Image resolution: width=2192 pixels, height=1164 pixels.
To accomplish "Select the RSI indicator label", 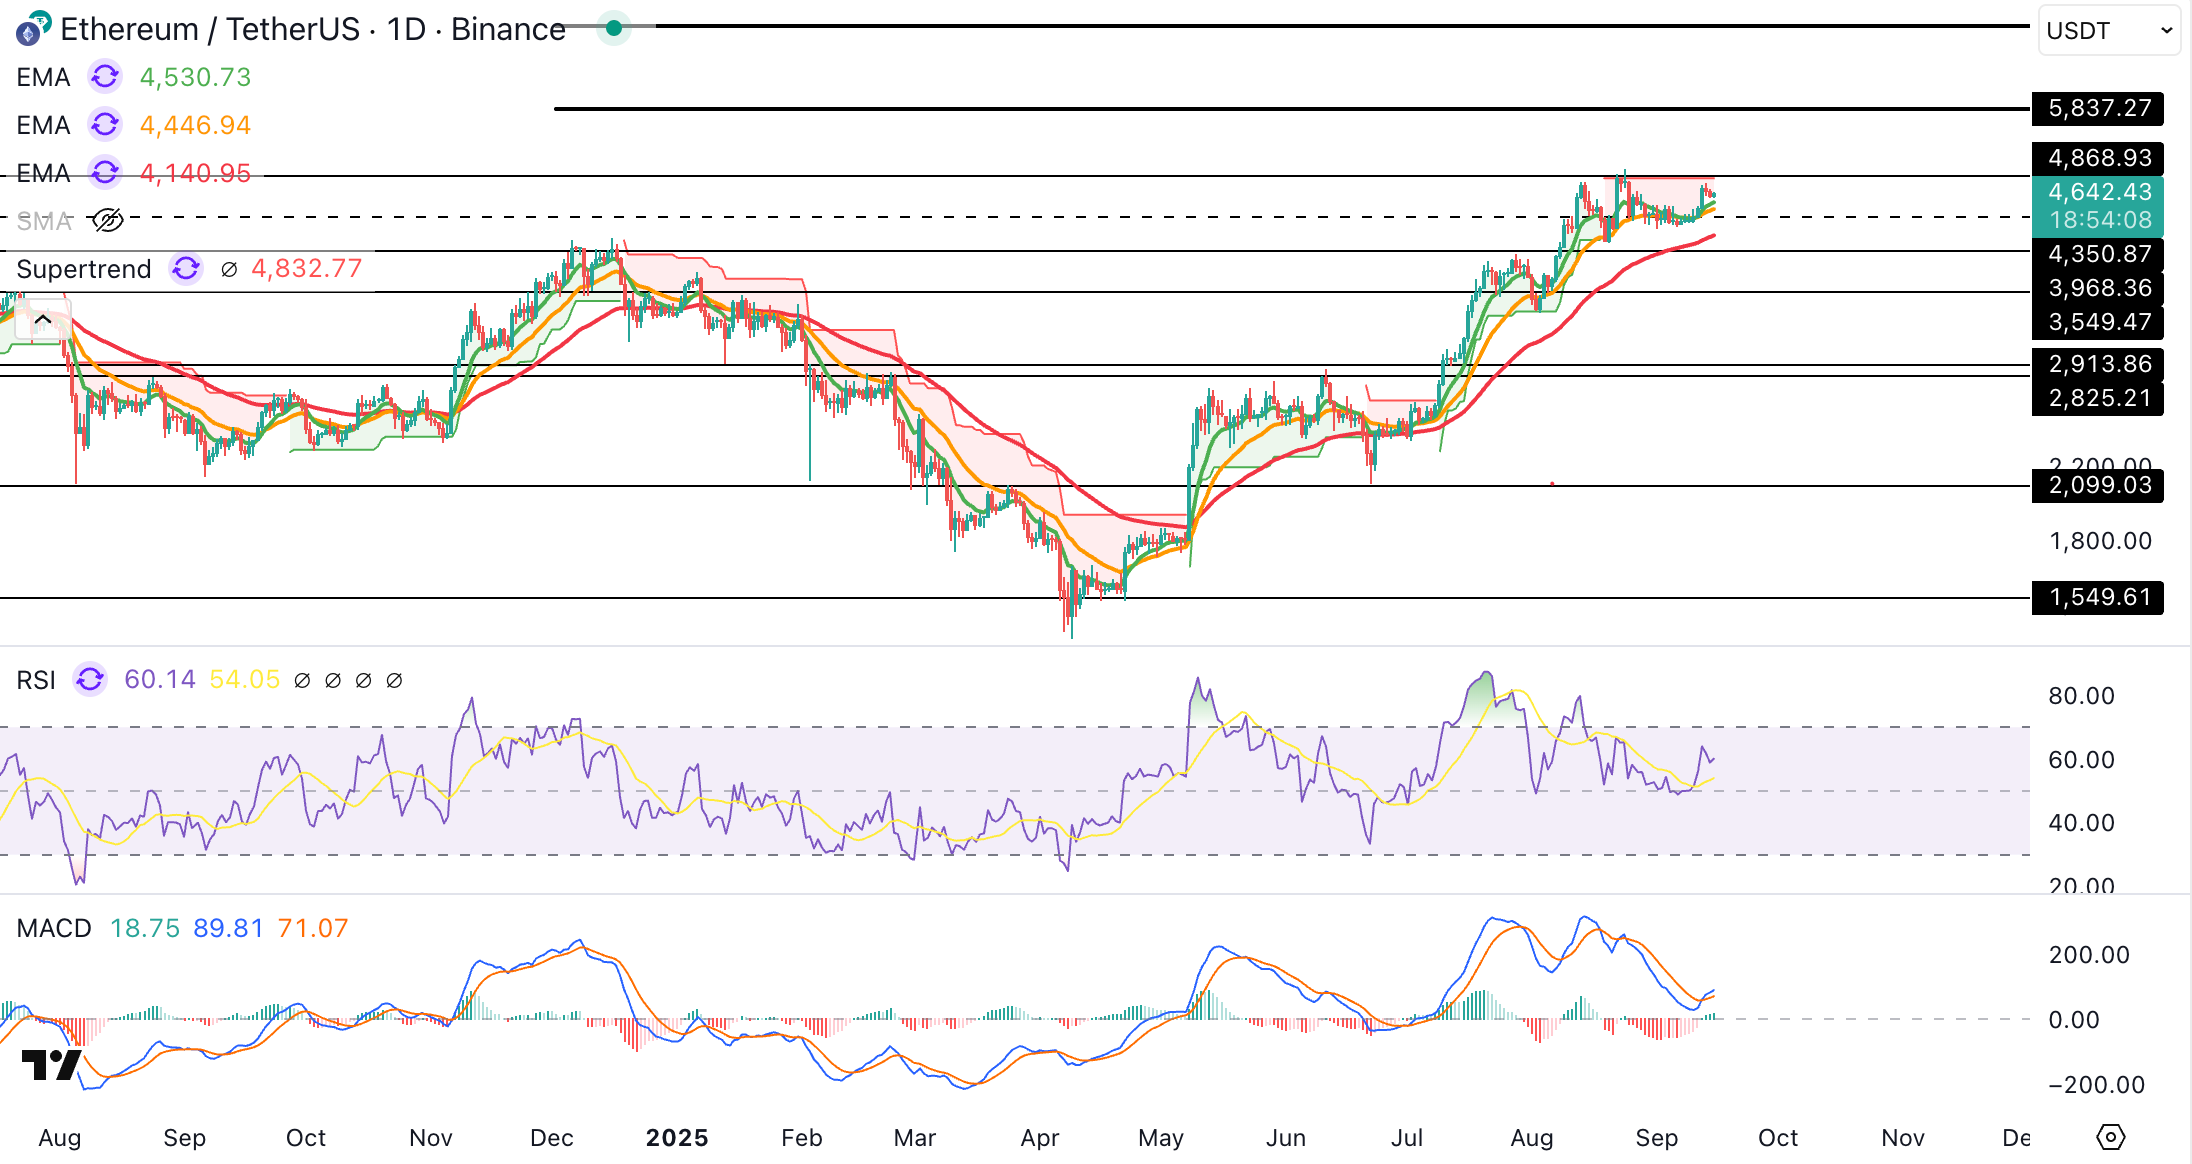I will tap(36, 680).
